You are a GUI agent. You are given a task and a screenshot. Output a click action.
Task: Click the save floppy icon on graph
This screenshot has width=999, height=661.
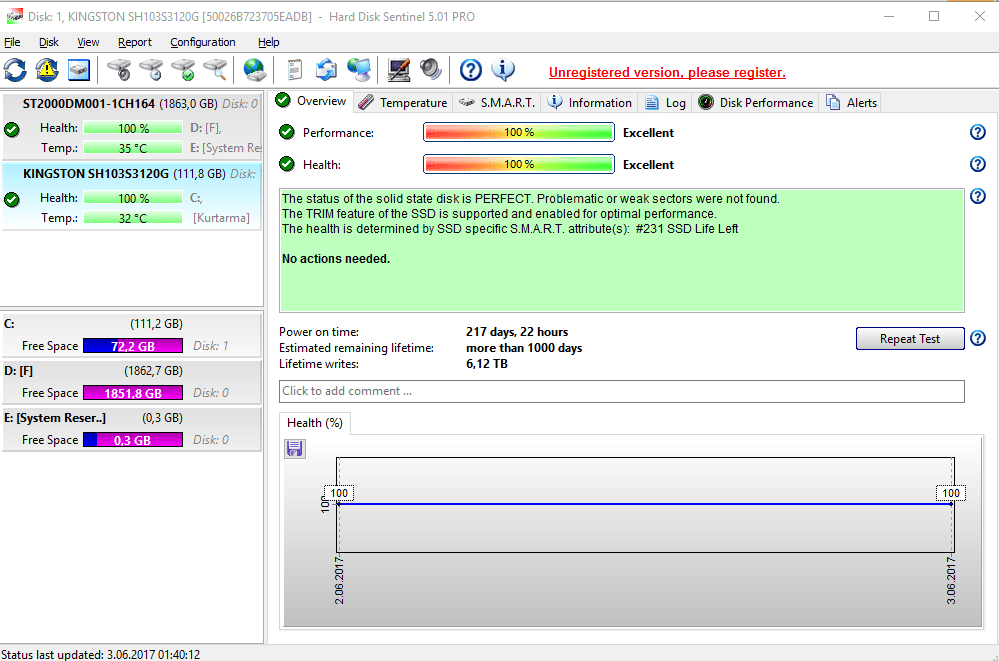(294, 449)
